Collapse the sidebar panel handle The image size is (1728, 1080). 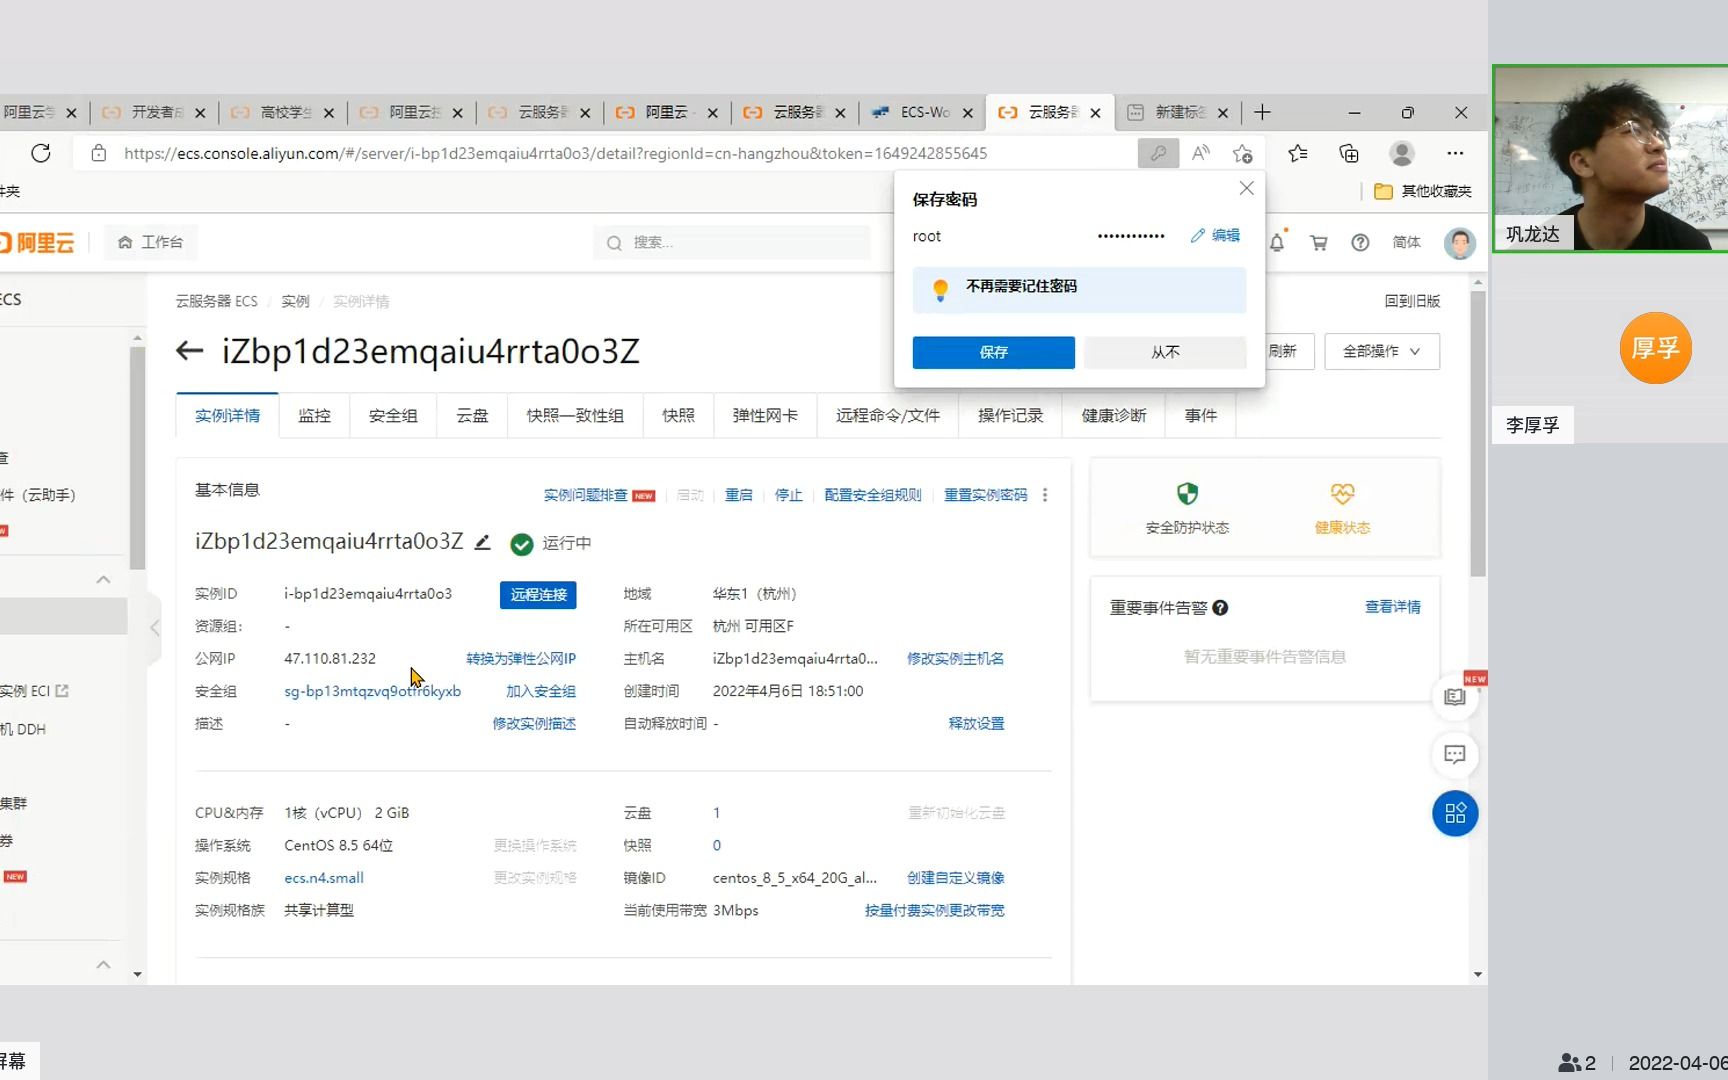[x=154, y=628]
